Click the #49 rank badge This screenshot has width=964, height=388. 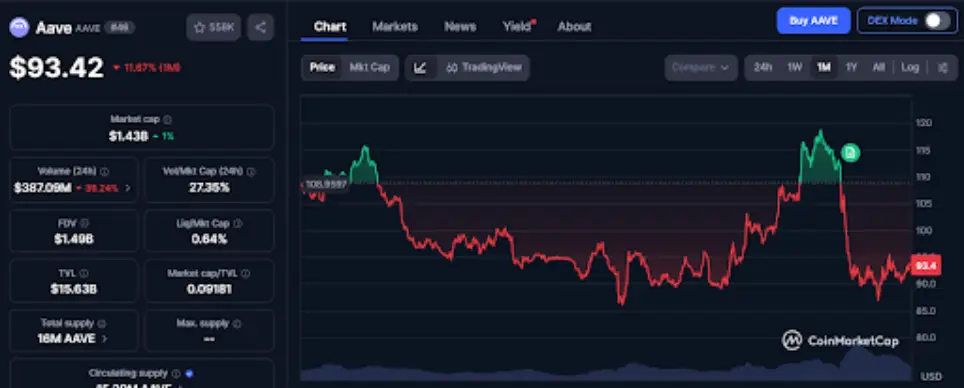pyautogui.click(x=119, y=28)
